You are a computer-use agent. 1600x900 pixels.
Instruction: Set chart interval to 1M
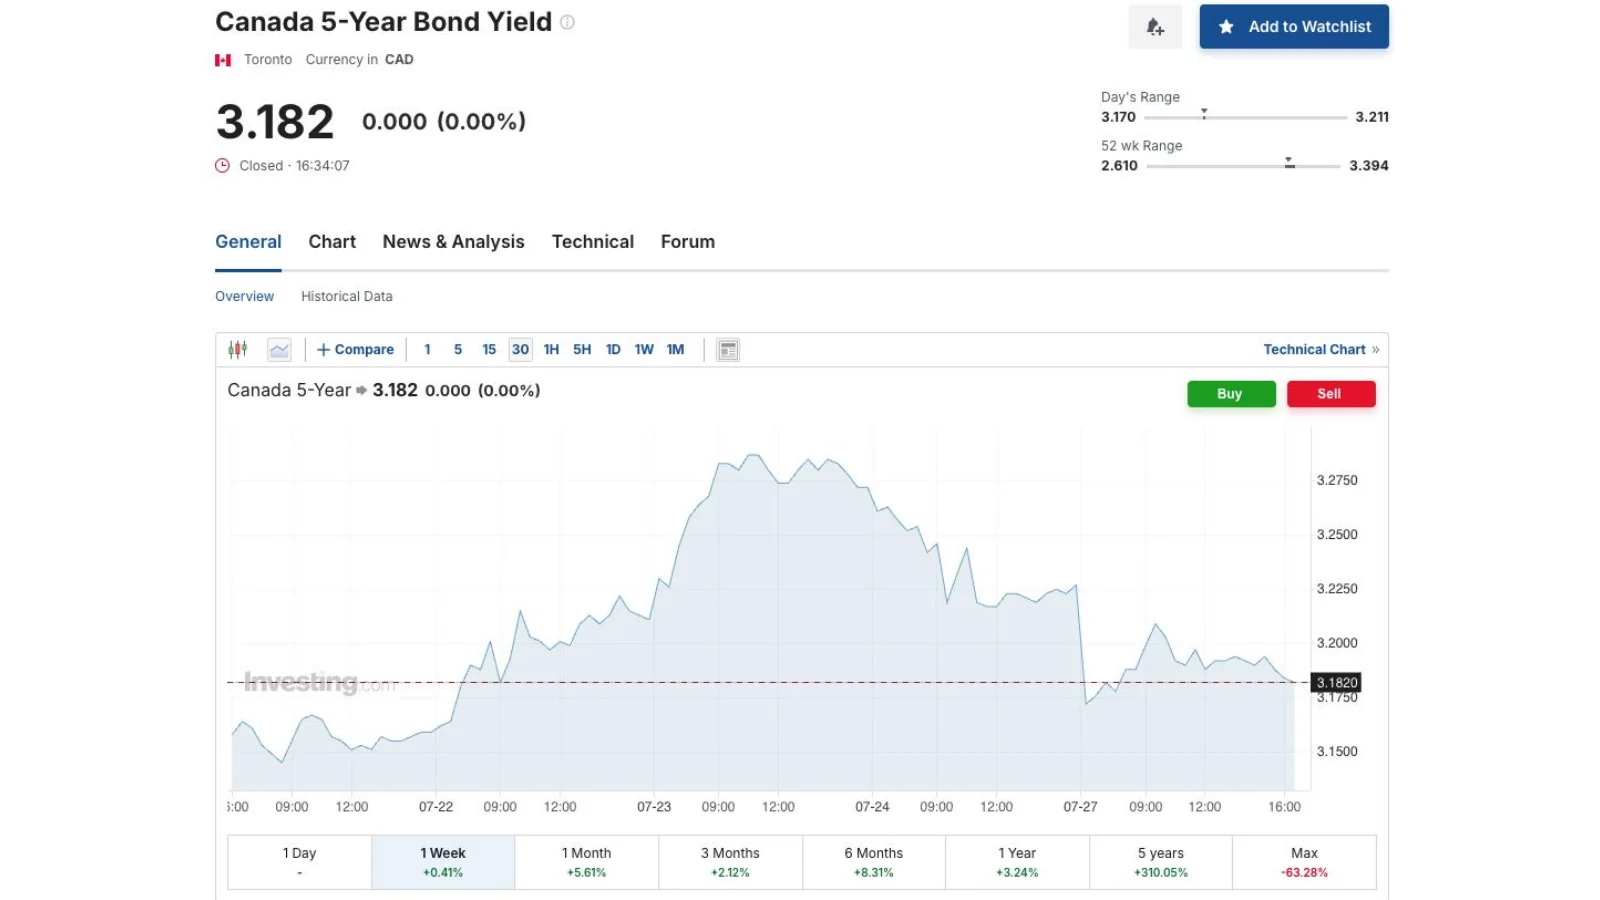pyautogui.click(x=675, y=349)
